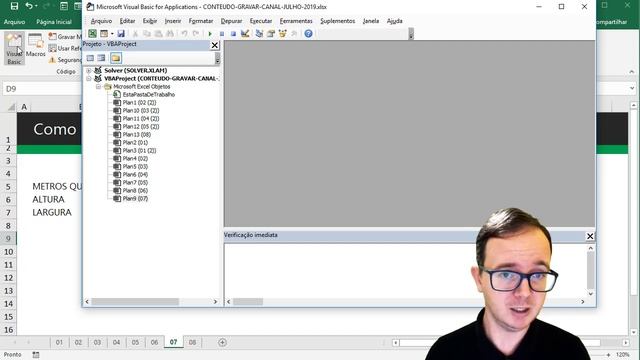The image size is (640, 360).
Task: Click the Paste icon in the VBA toolbar
Action: 158,33
